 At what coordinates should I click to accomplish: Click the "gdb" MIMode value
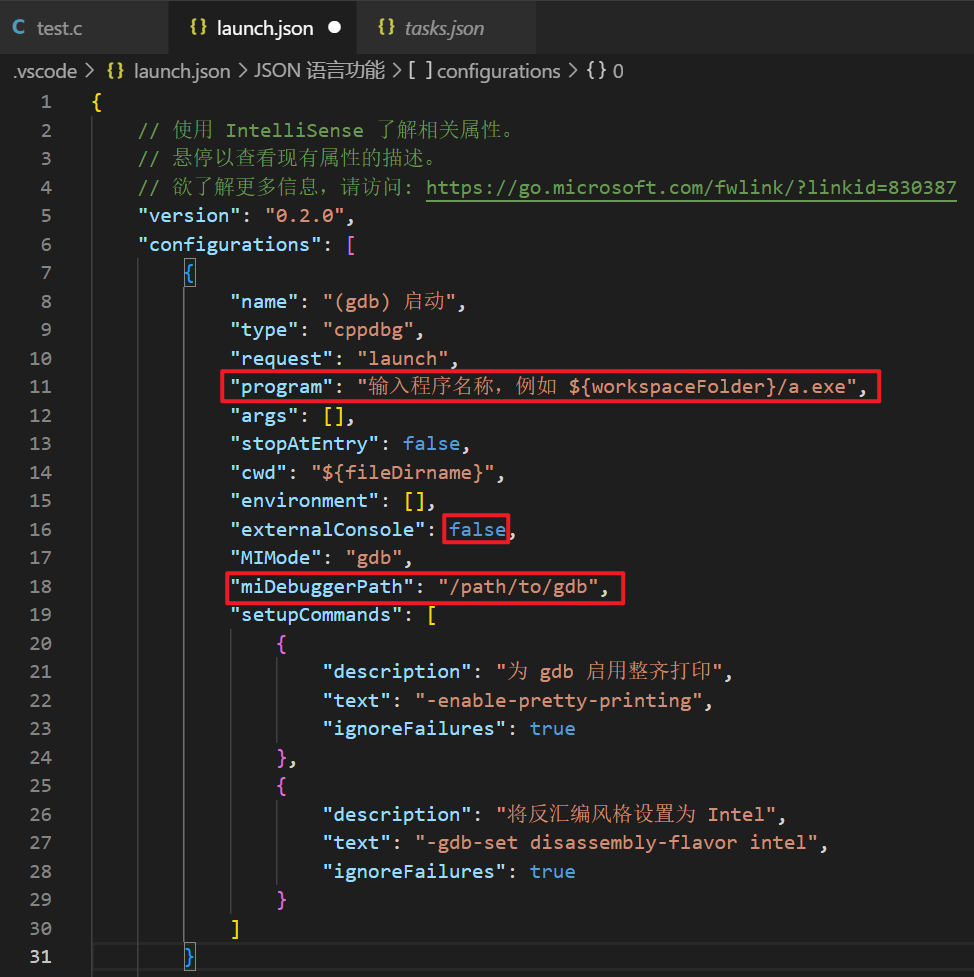375,558
